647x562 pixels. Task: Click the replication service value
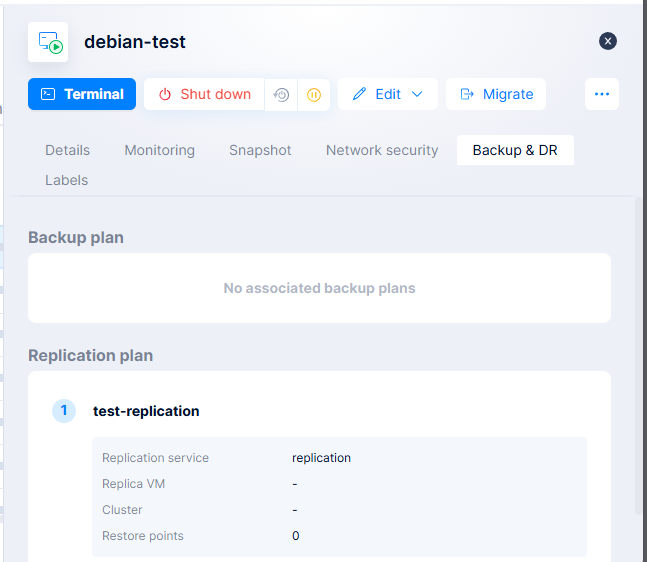coord(321,458)
